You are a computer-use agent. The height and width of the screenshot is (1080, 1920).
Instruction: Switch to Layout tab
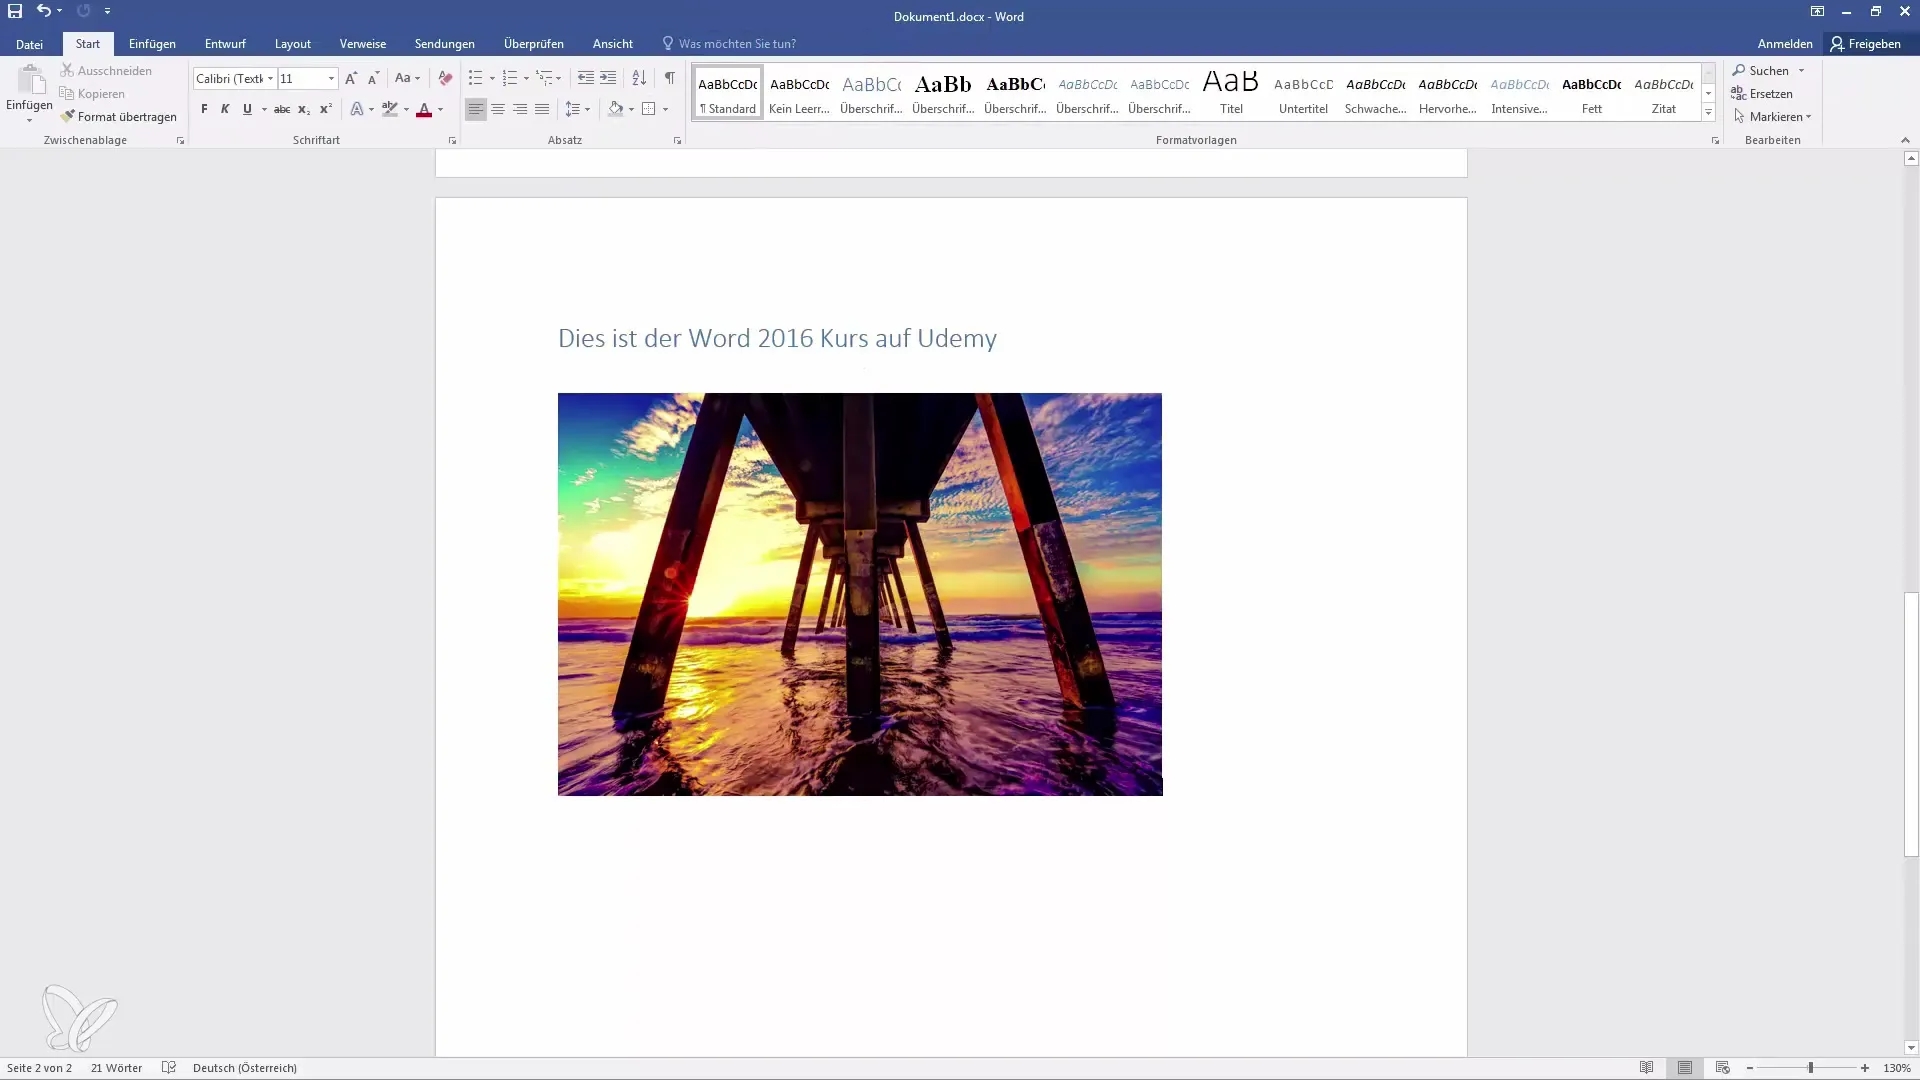293,44
